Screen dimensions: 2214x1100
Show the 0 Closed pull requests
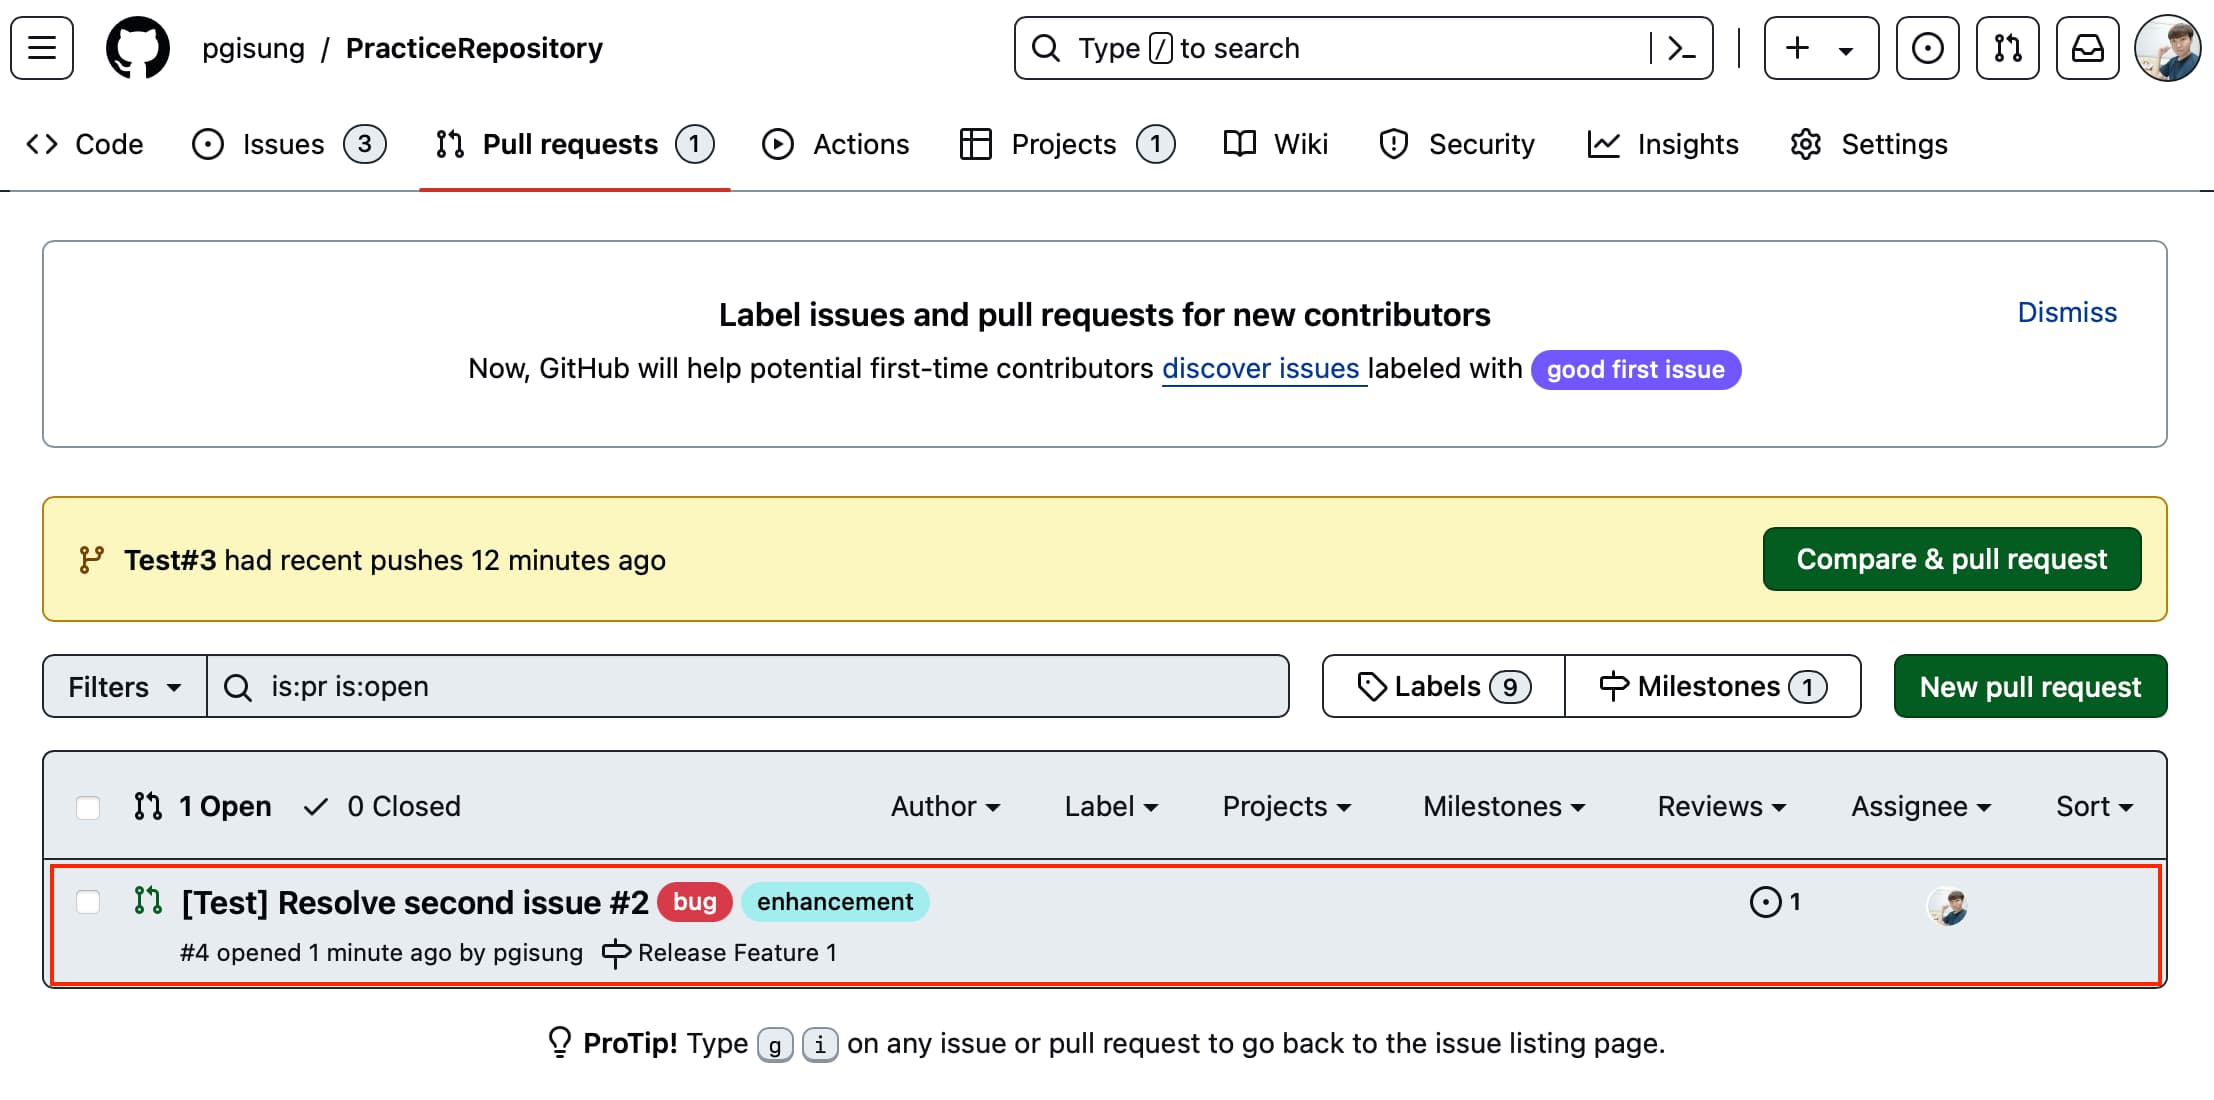pos(383,806)
